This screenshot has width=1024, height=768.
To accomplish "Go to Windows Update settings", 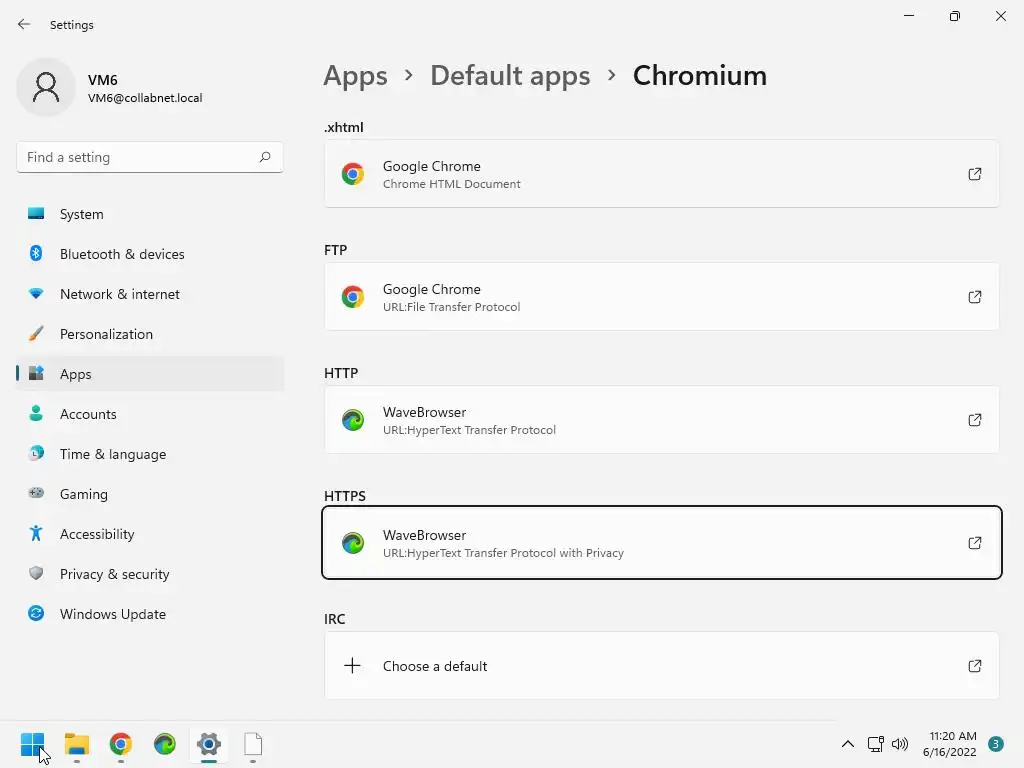I will coord(112,614).
